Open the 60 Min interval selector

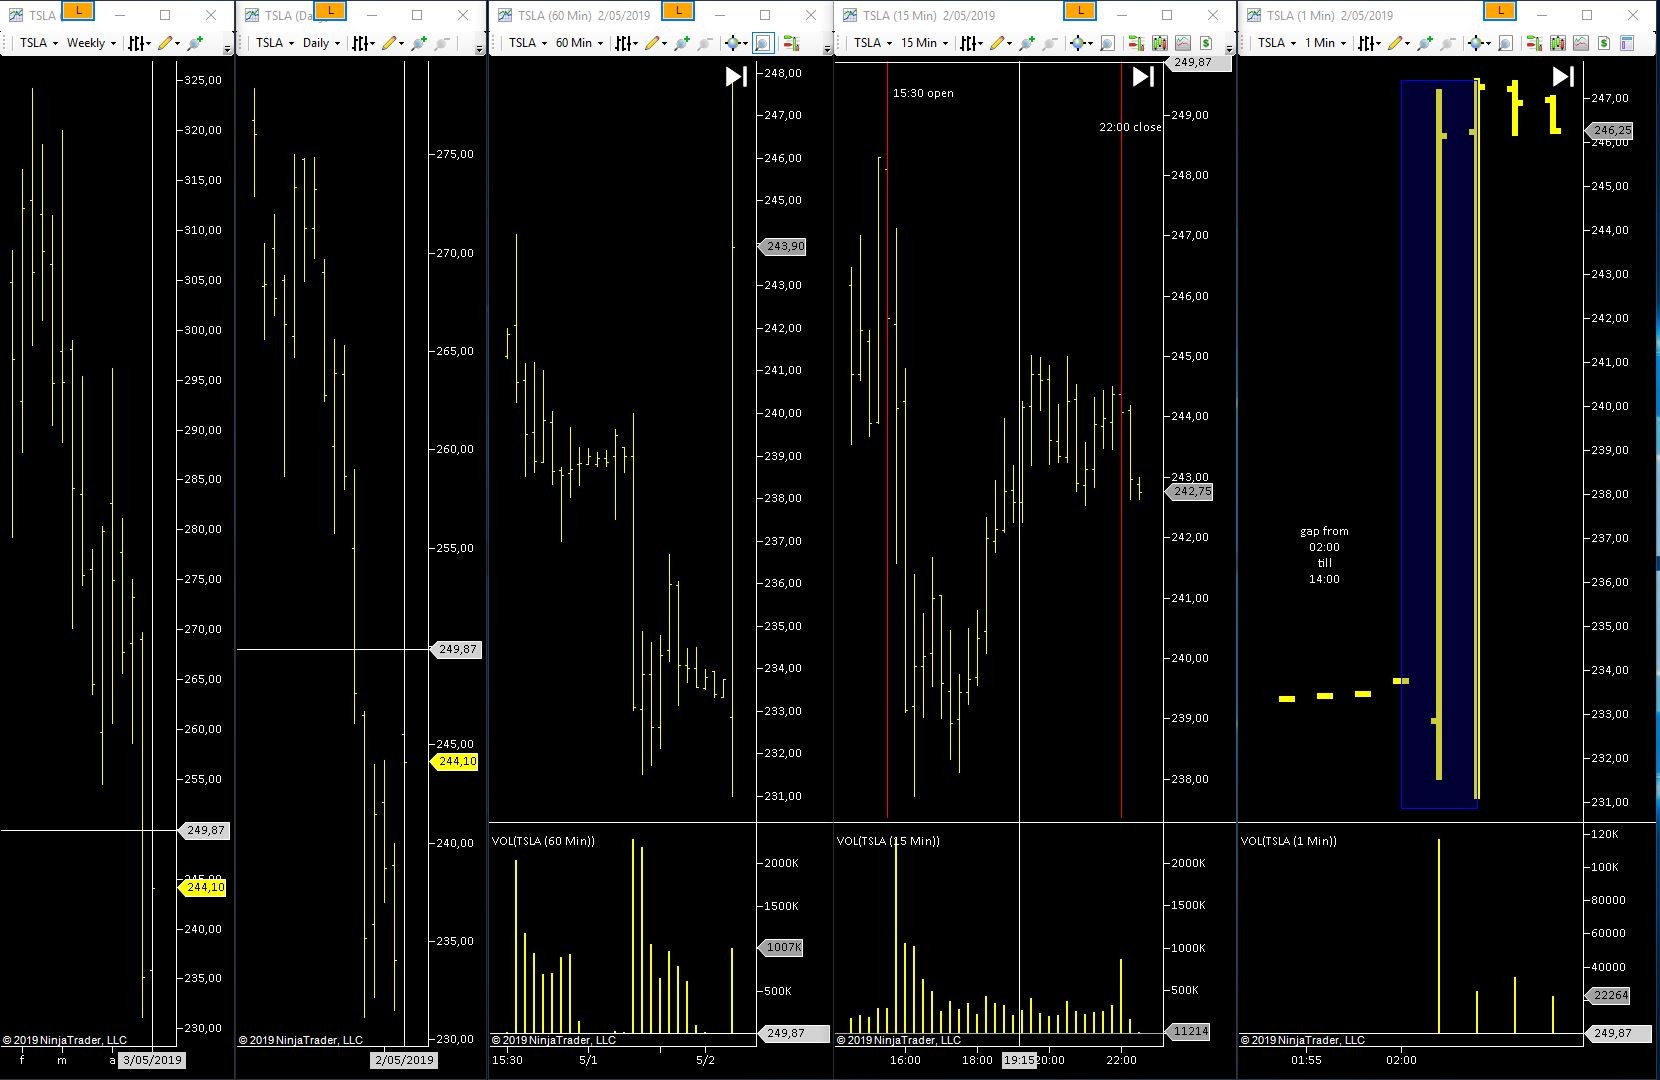tap(579, 43)
